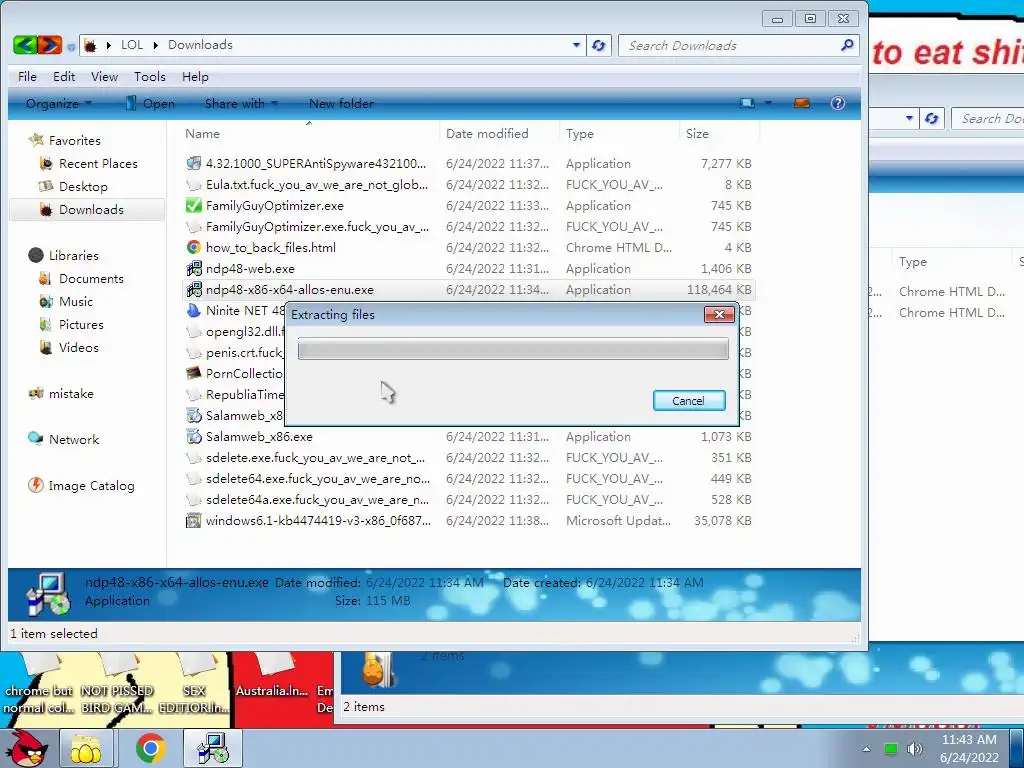Sort by the Type column header

(x=618, y=133)
